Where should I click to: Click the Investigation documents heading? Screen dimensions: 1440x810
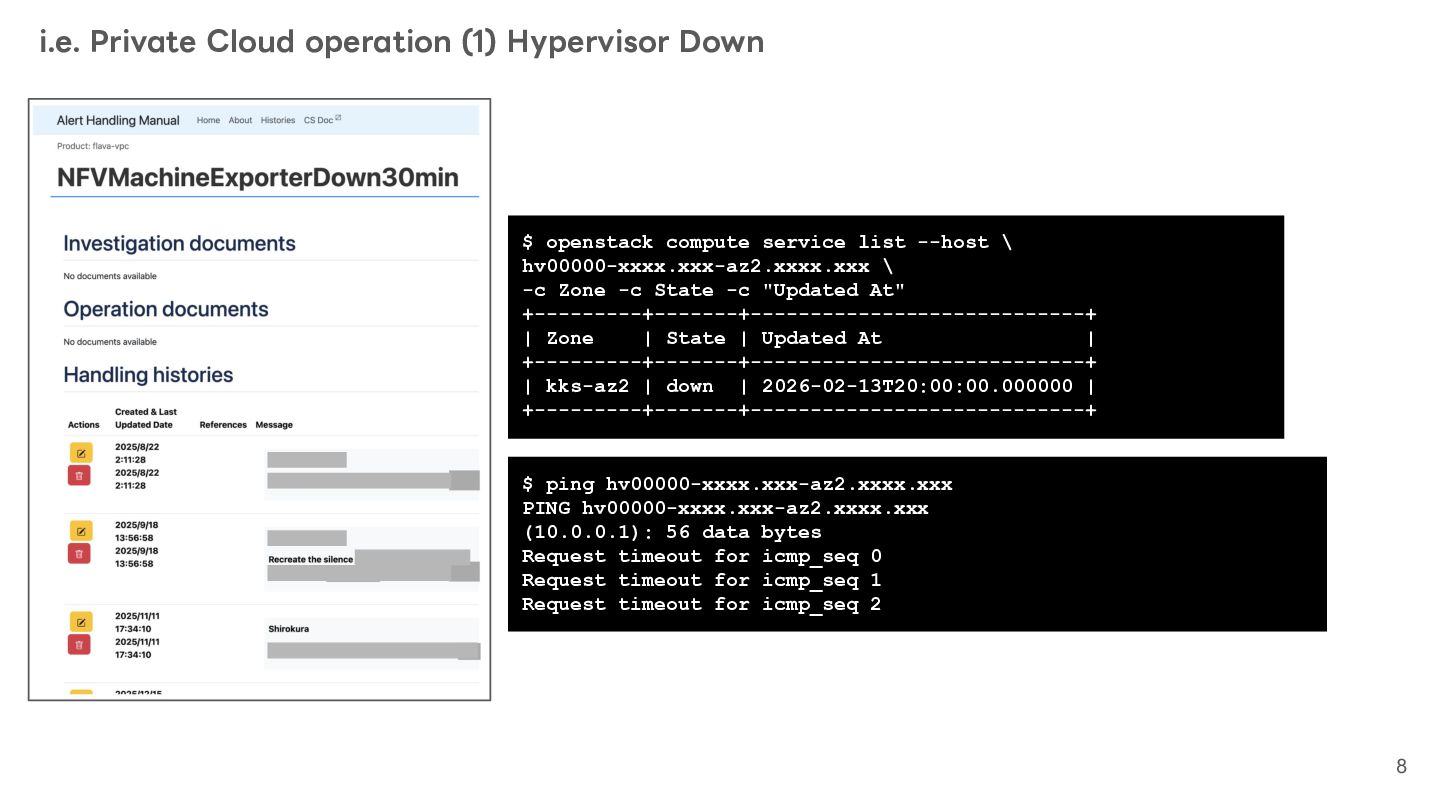click(x=179, y=244)
